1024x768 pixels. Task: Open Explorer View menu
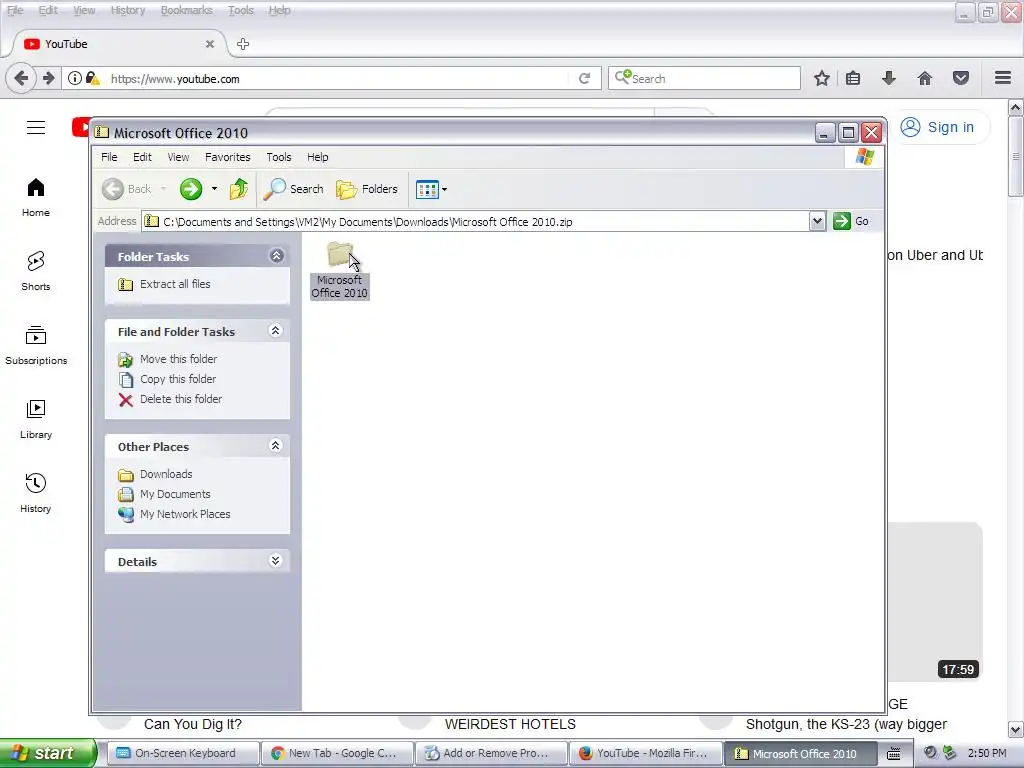point(178,157)
